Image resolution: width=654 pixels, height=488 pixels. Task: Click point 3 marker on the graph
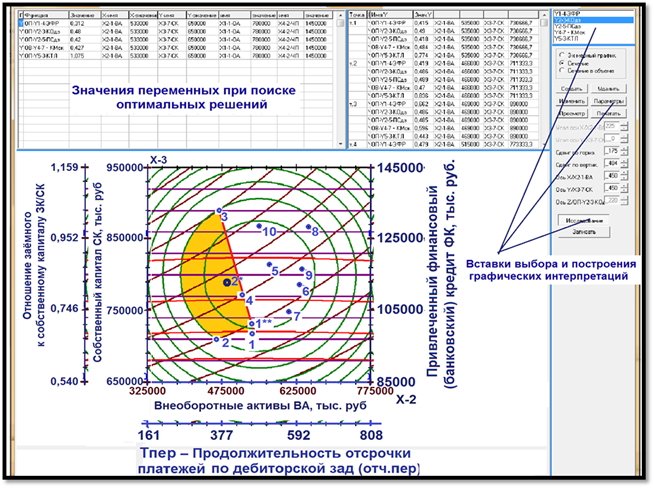(x=219, y=211)
